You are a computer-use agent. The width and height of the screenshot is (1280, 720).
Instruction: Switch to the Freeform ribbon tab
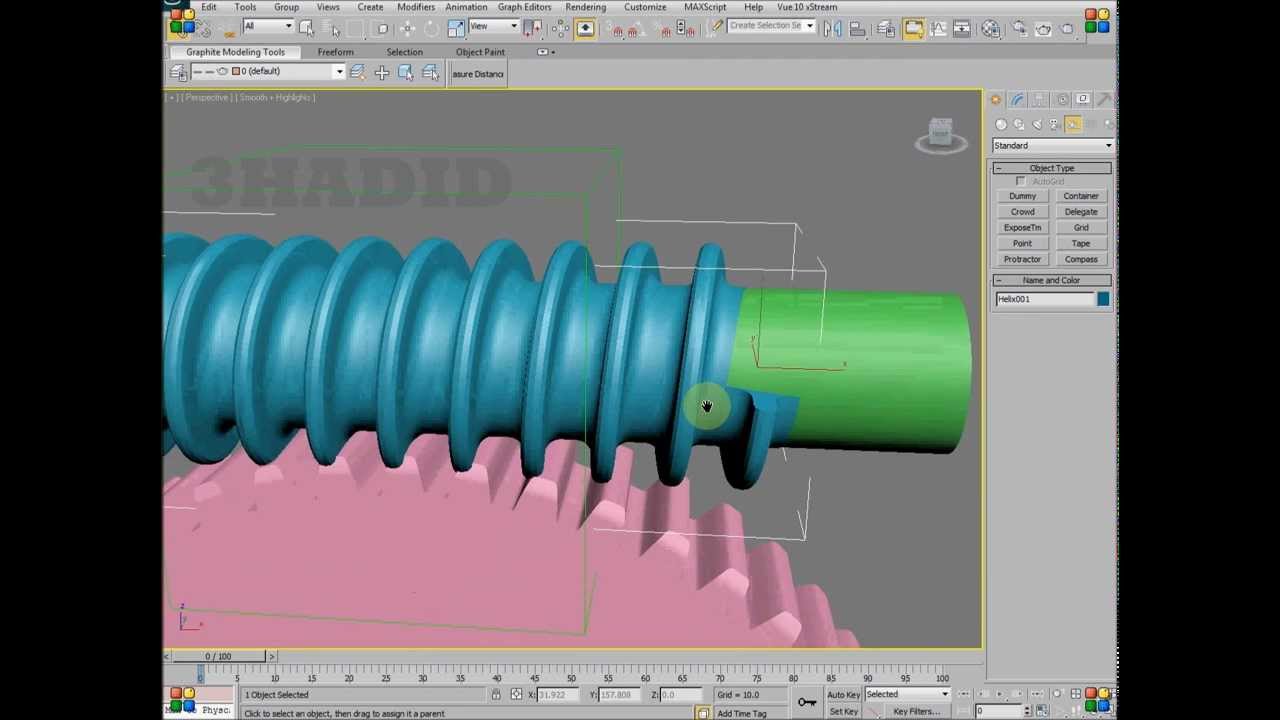click(x=335, y=52)
